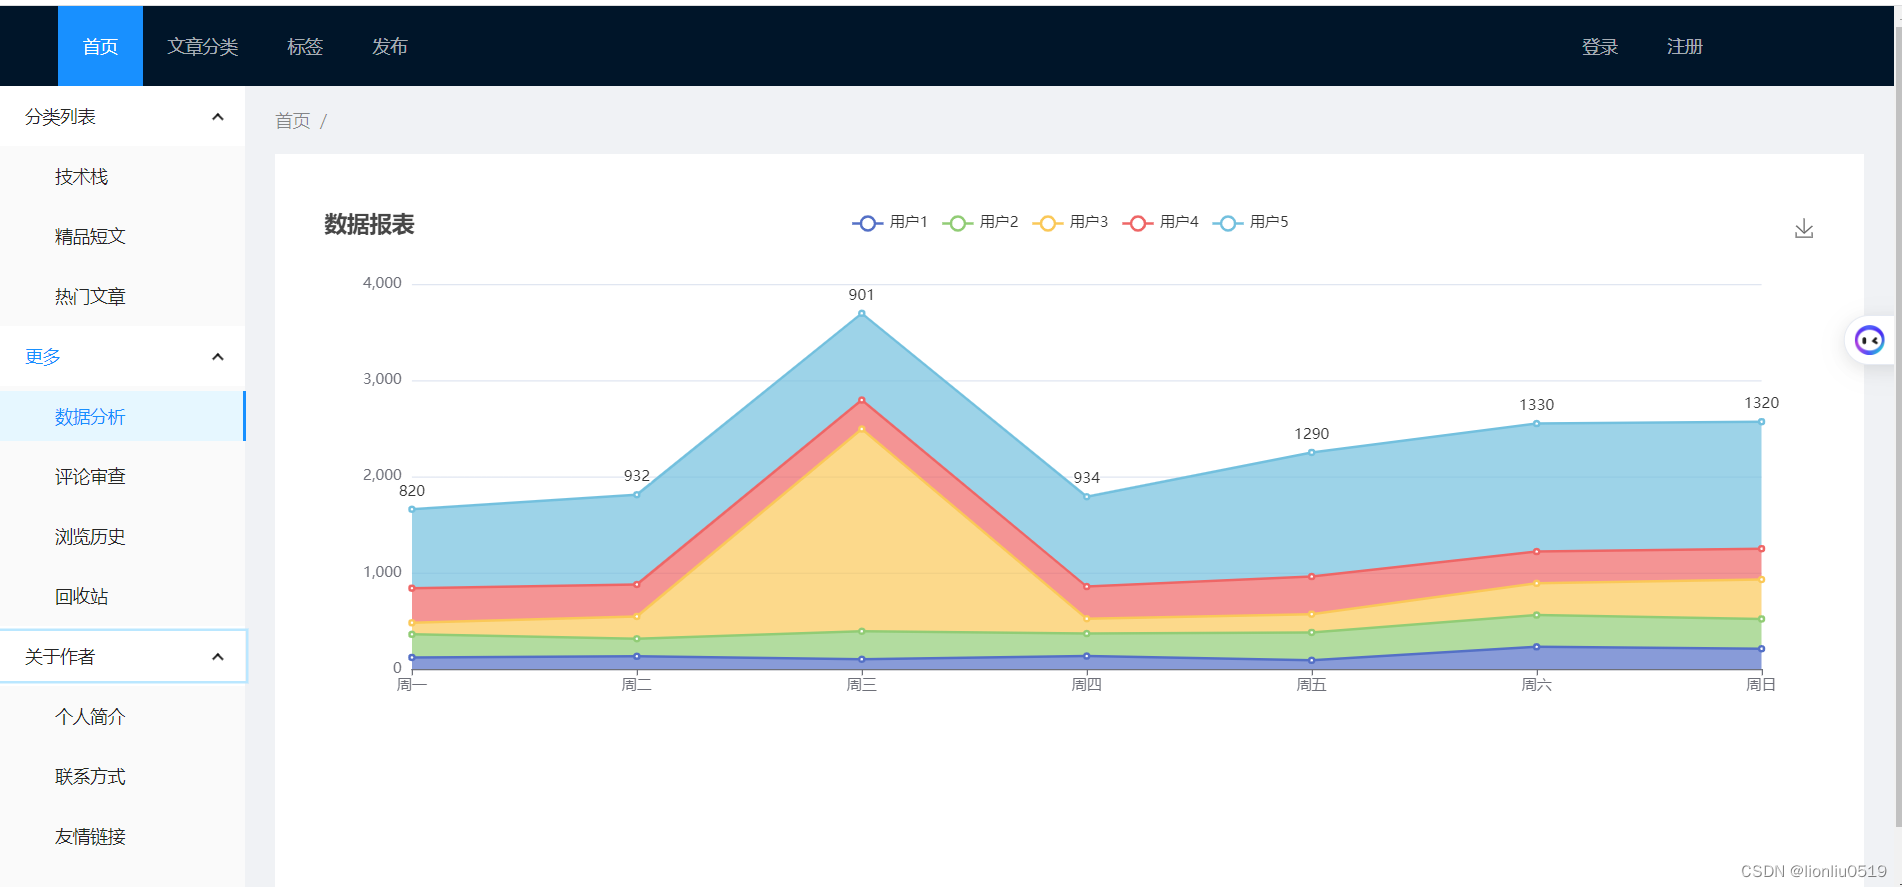Toggle 用户1 series in legend

coord(890,222)
